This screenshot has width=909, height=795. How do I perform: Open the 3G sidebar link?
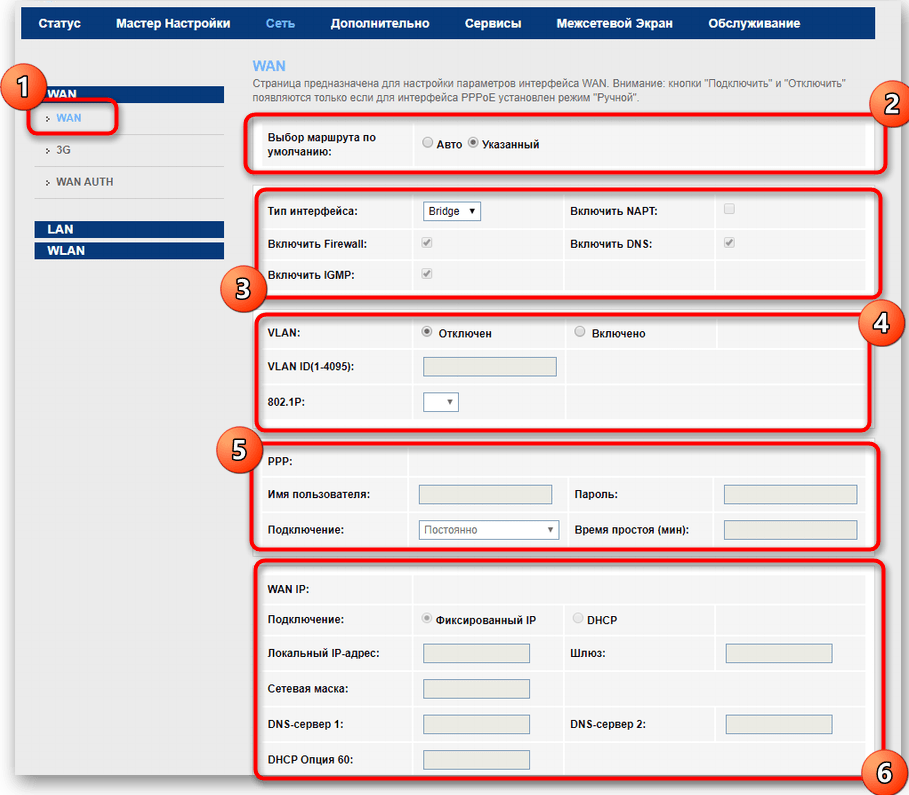63,150
